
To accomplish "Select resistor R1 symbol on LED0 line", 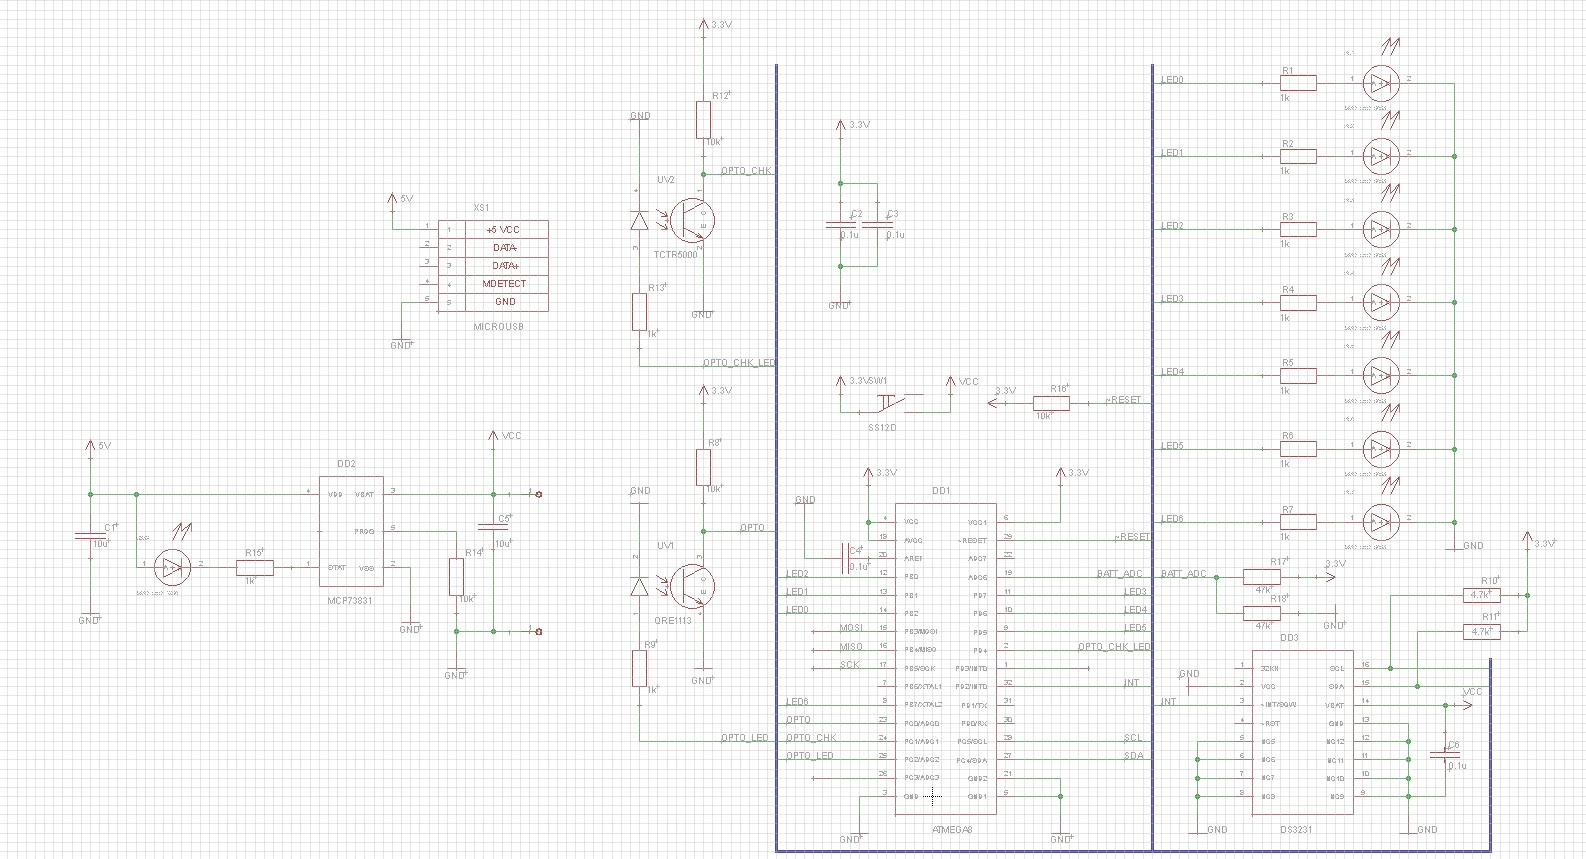I will [x=1298, y=83].
